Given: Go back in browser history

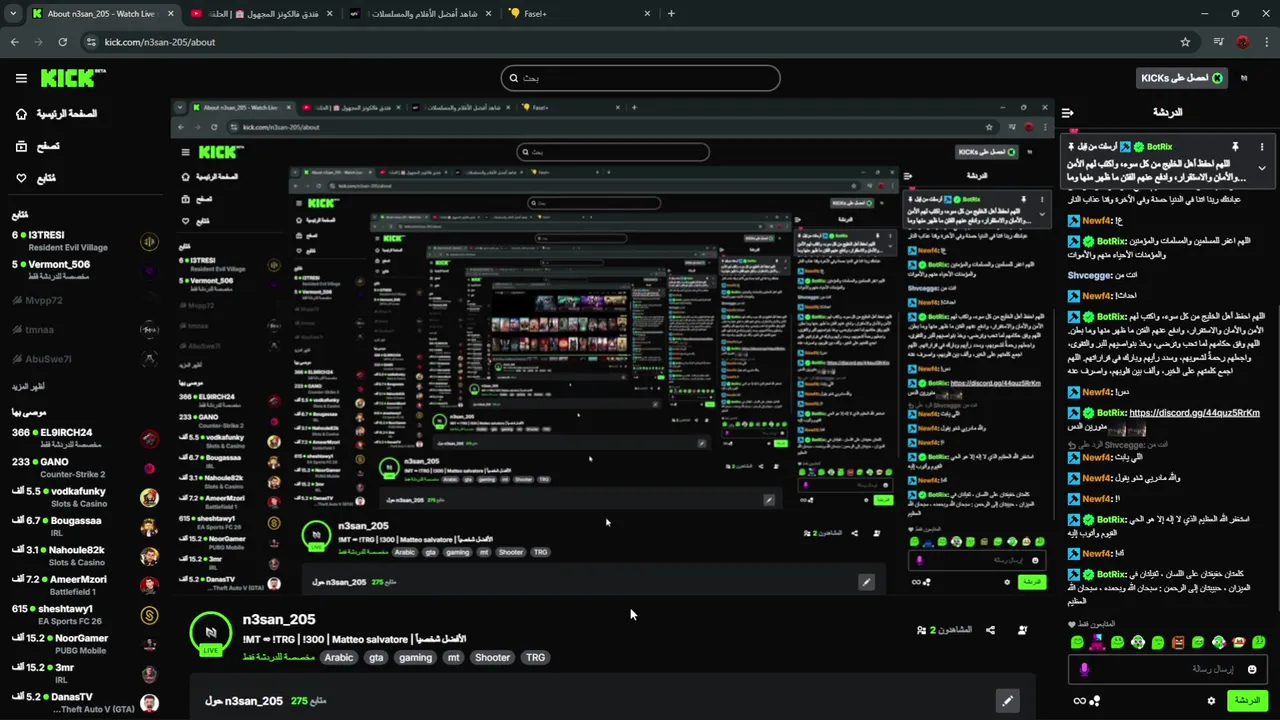Looking at the screenshot, I should (15, 42).
